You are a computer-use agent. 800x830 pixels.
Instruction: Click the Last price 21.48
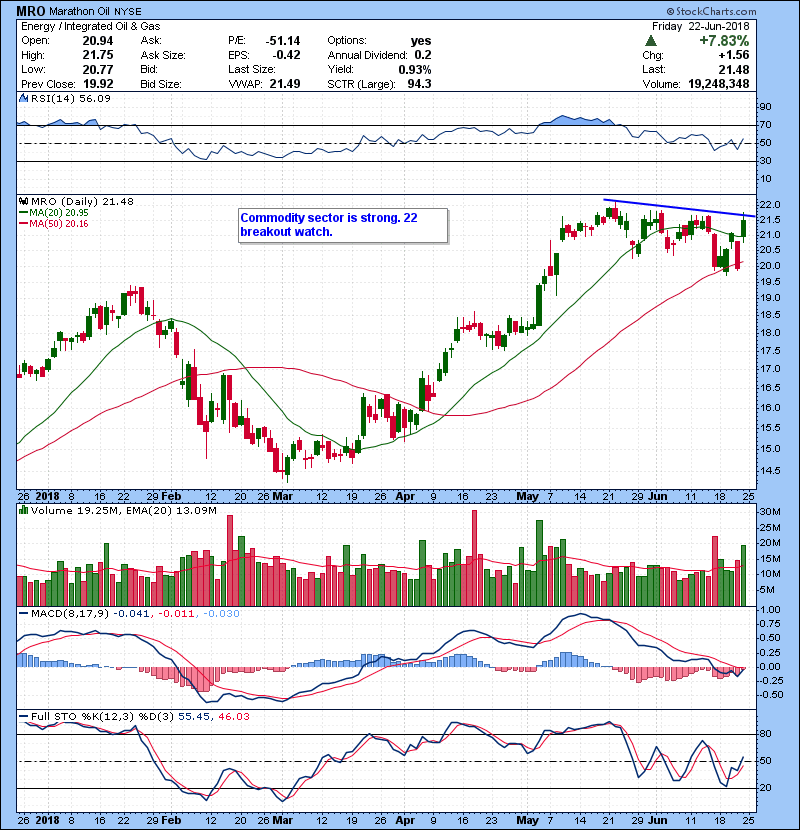click(734, 69)
